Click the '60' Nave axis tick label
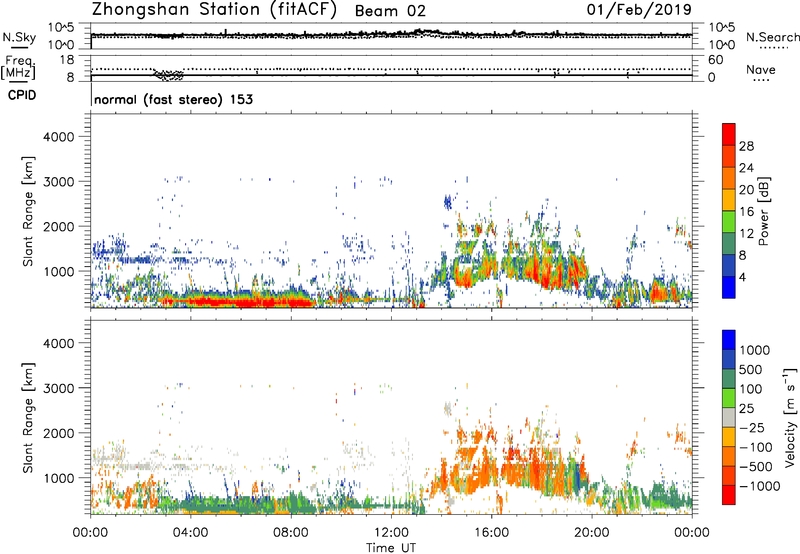800x554 pixels. pos(716,60)
